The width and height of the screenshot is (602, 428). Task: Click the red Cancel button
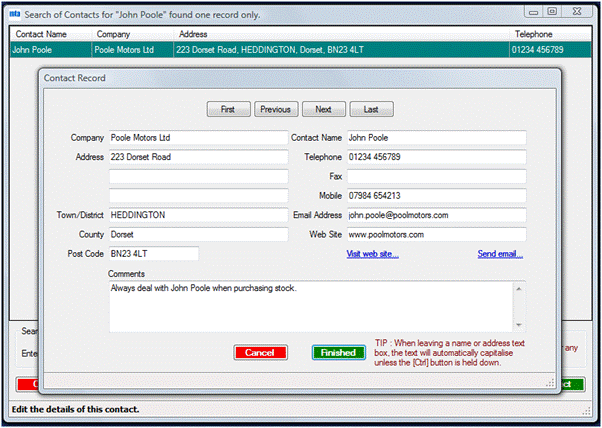pyautogui.click(x=260, y=352)
